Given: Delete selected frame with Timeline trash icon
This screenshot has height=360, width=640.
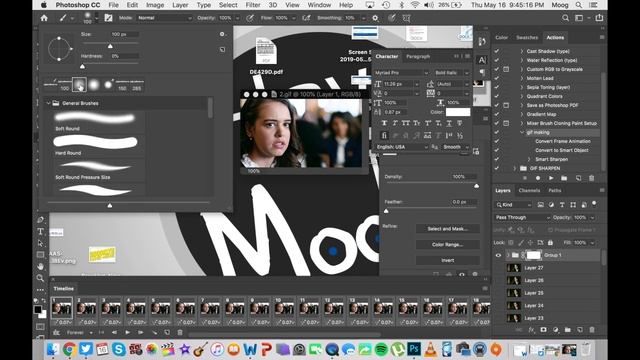Looking at the screenshot, I should (180, 333).
